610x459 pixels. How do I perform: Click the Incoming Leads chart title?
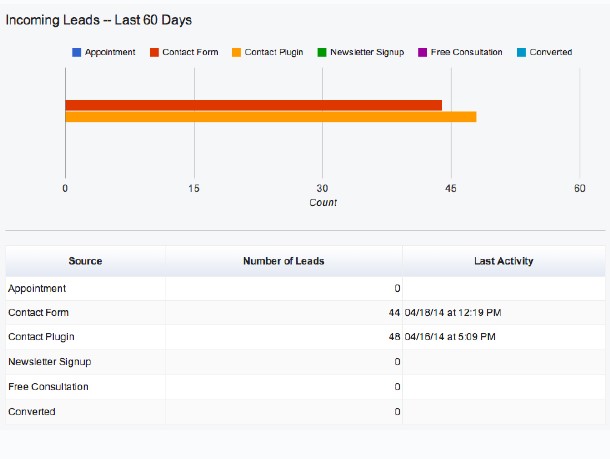tap(99, 20)
